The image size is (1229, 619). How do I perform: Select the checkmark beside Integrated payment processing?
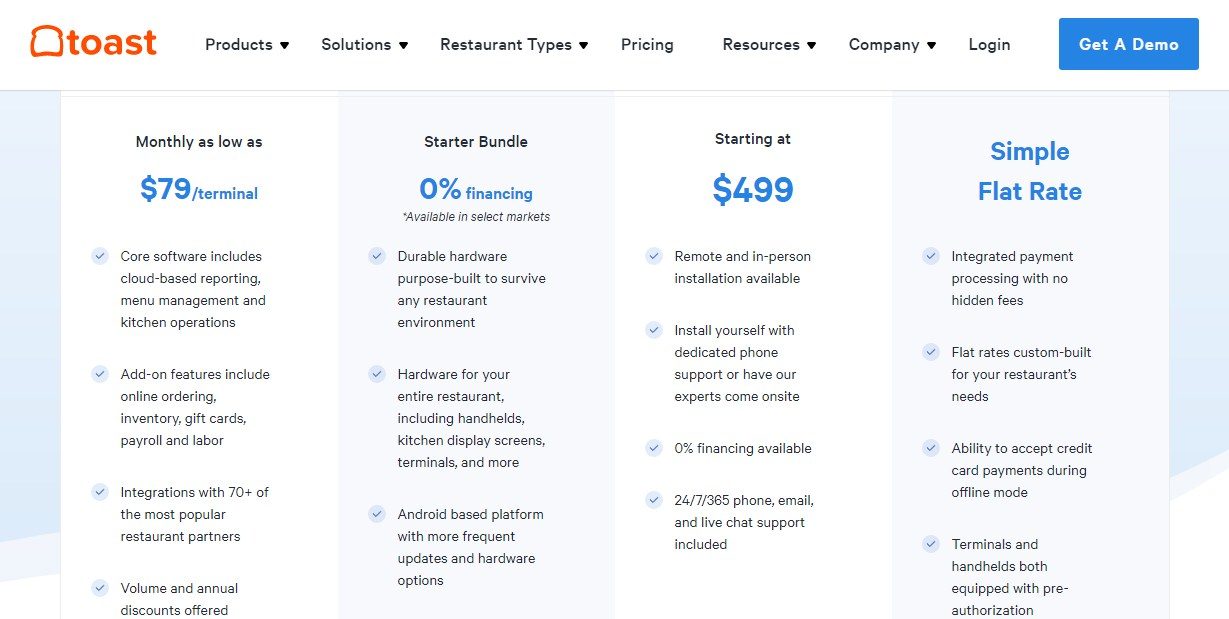931,256
